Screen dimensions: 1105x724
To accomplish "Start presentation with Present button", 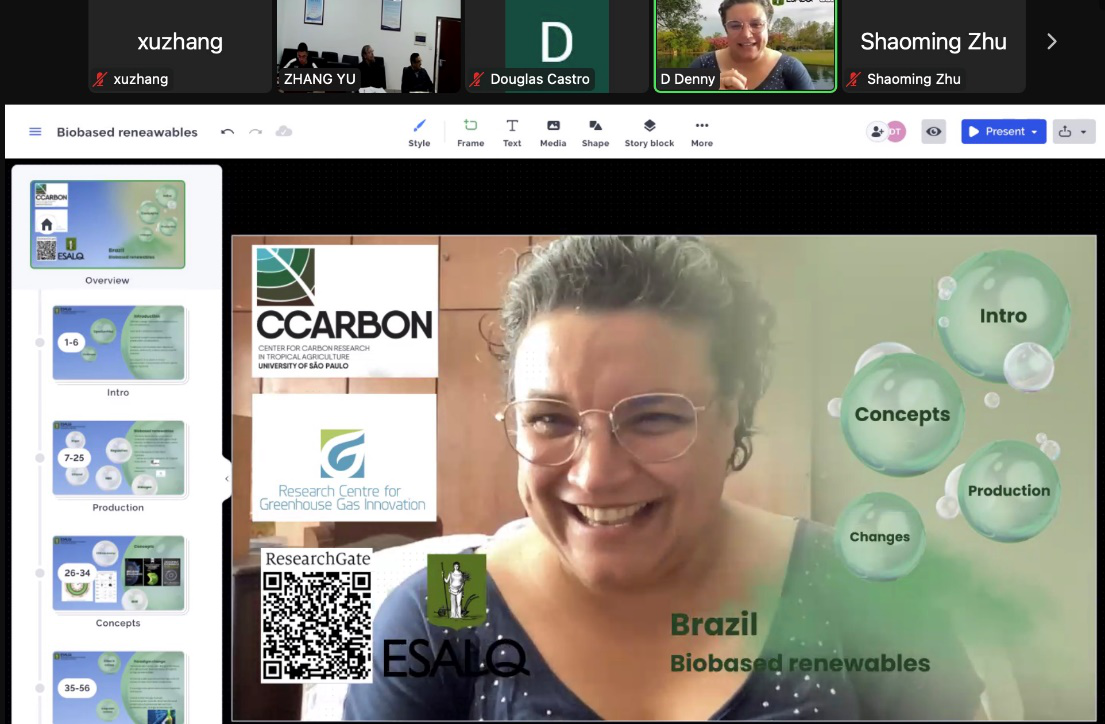I will [996, 132].
